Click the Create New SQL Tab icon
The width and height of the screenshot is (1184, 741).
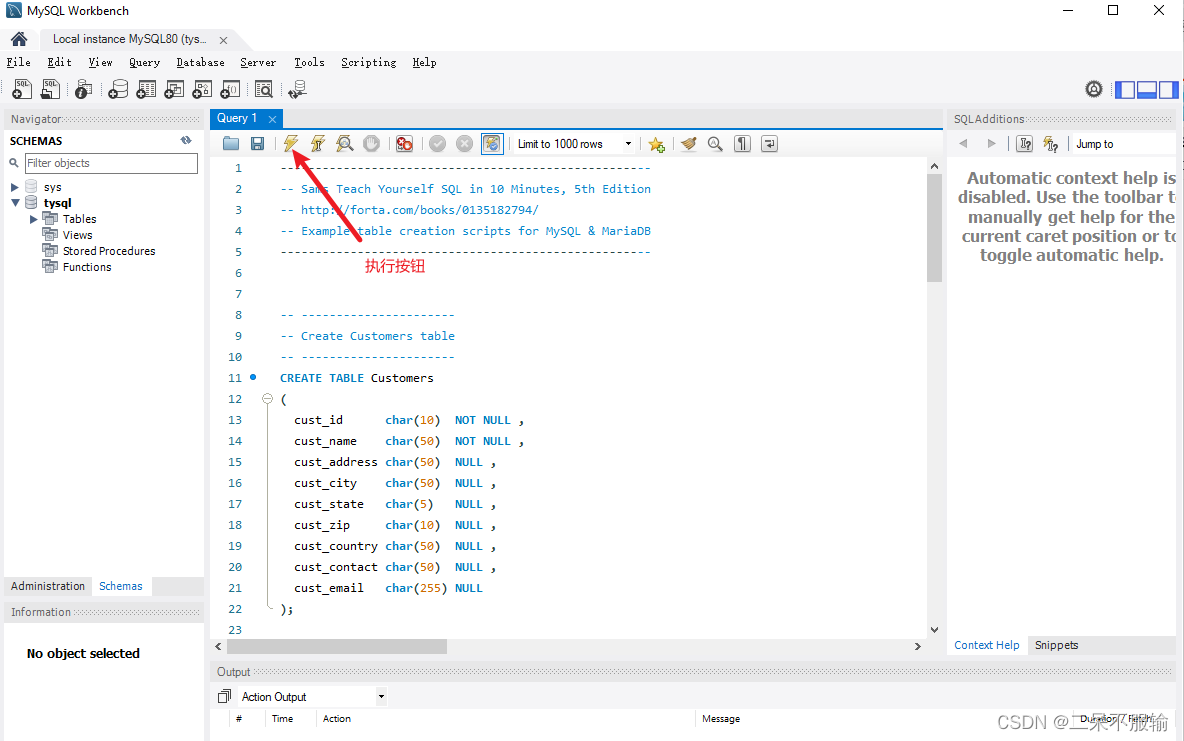[21, 89]
